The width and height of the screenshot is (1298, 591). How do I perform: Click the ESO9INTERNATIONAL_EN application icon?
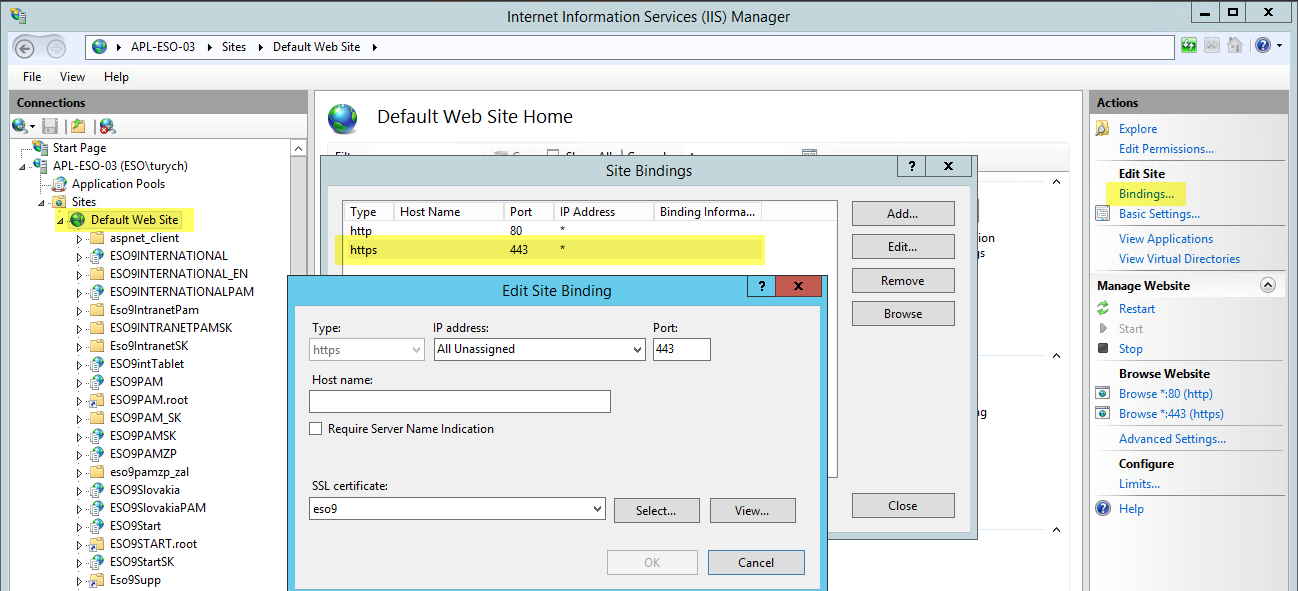point(97,274)
